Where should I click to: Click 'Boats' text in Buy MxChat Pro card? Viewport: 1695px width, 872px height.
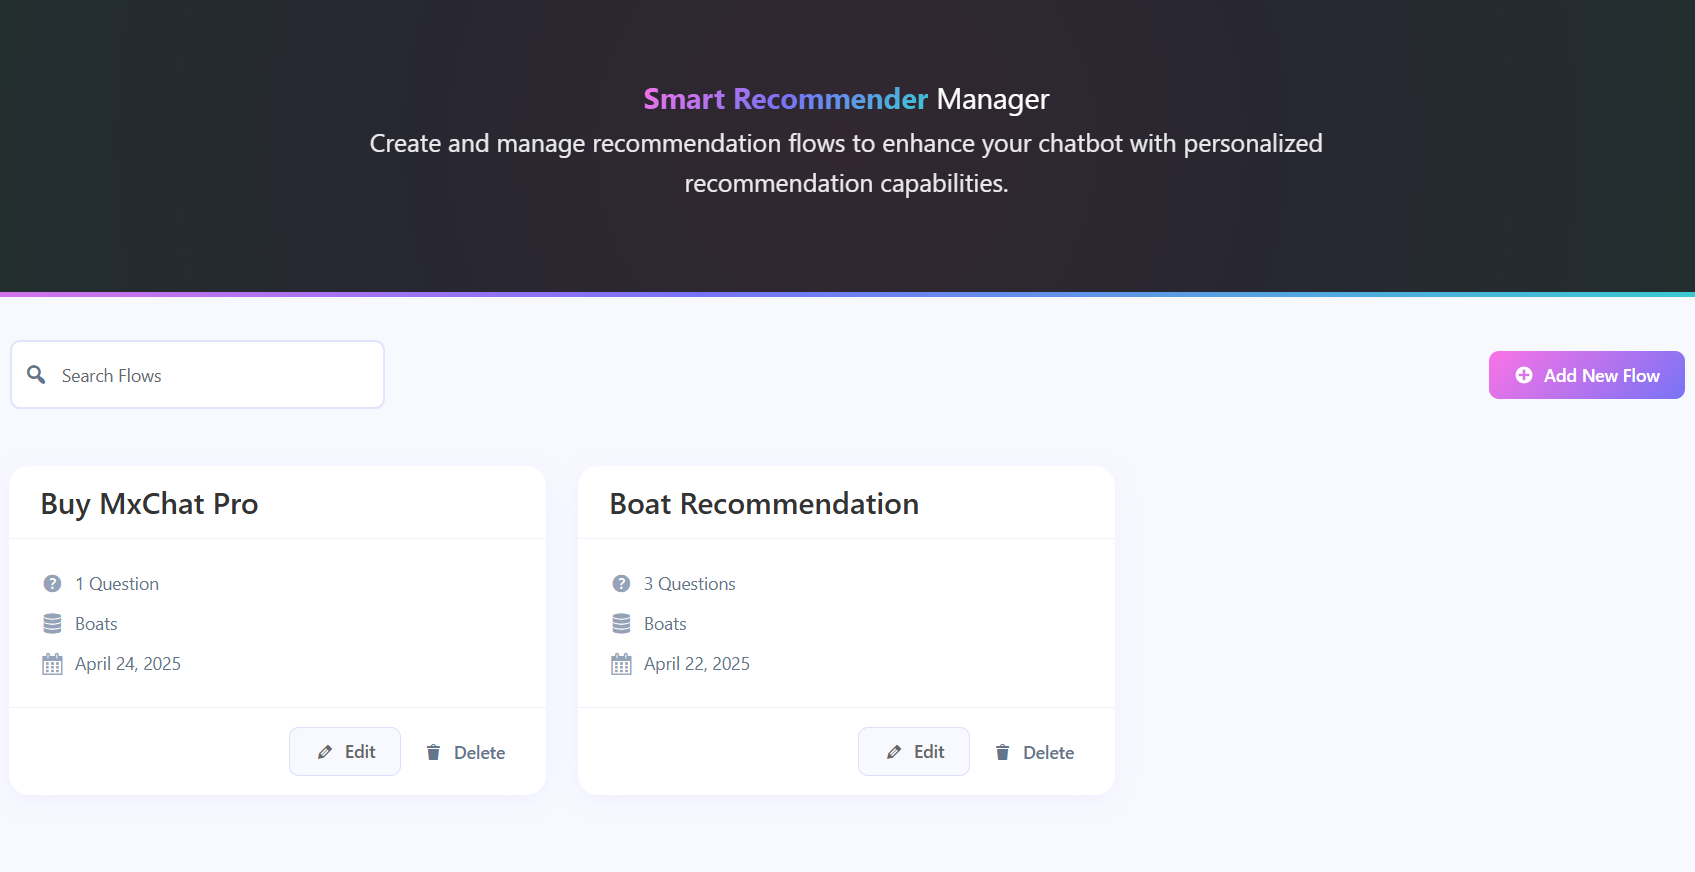96,624
